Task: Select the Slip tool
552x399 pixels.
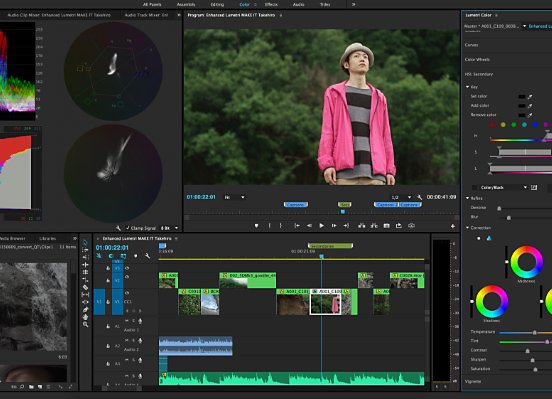Action: [x=85, y=294]
